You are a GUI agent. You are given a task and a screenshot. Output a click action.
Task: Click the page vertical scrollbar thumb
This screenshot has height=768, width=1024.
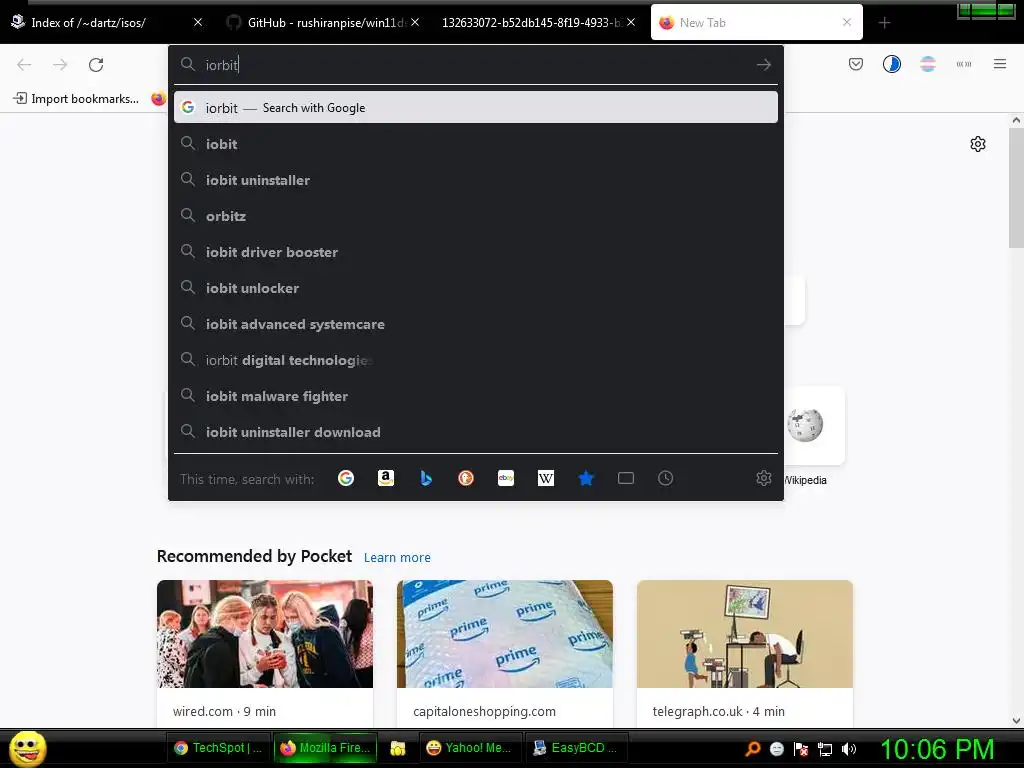(1016, 188)
